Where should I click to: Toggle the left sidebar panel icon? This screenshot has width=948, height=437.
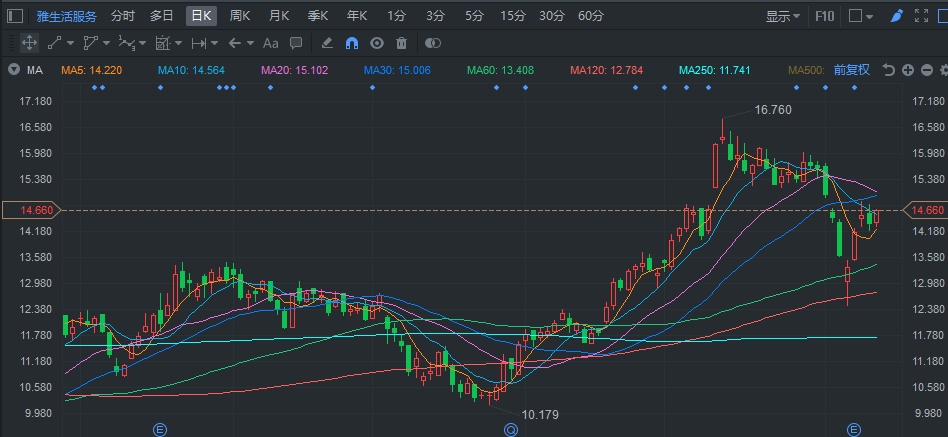[15, 16]
